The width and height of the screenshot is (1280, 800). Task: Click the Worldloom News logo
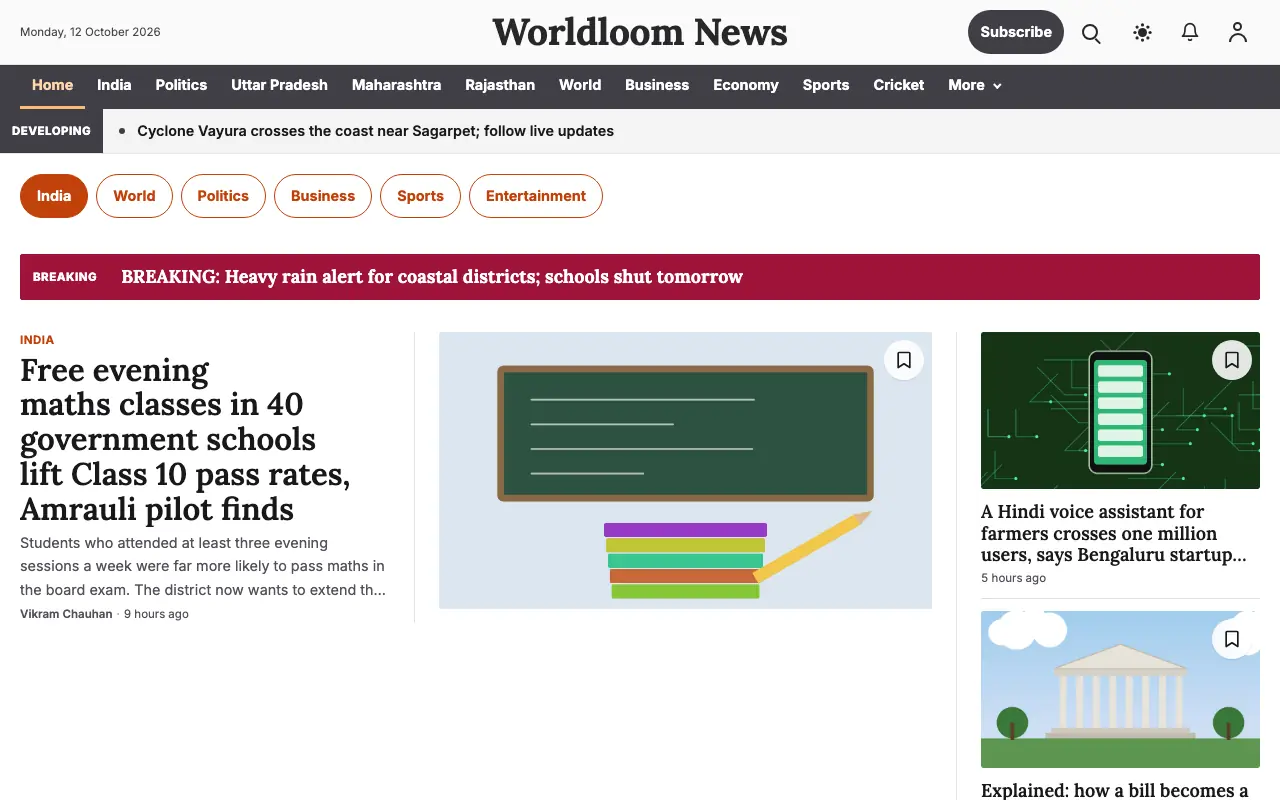(x=640, y=32)
